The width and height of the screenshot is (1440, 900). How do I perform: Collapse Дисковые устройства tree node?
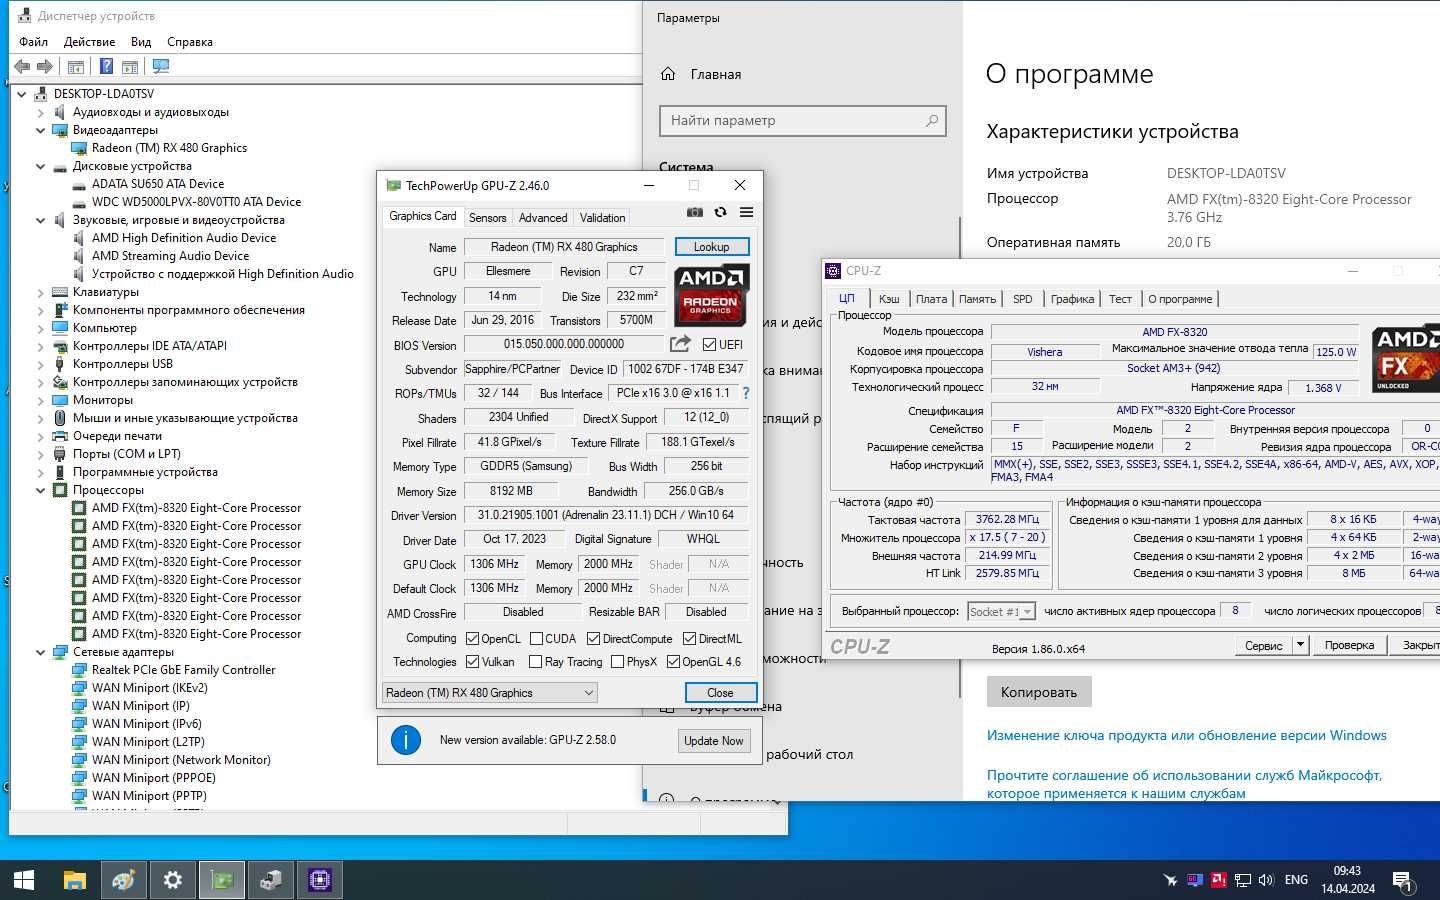[41, 166]
